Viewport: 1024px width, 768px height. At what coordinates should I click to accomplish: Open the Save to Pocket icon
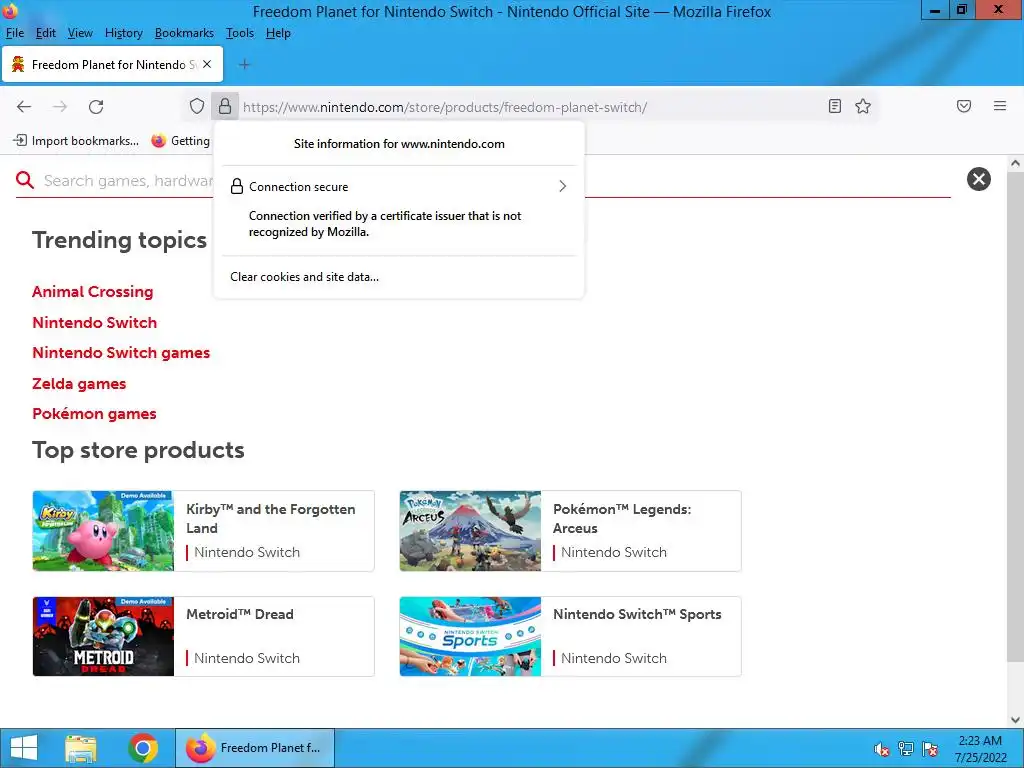point(964,106)
